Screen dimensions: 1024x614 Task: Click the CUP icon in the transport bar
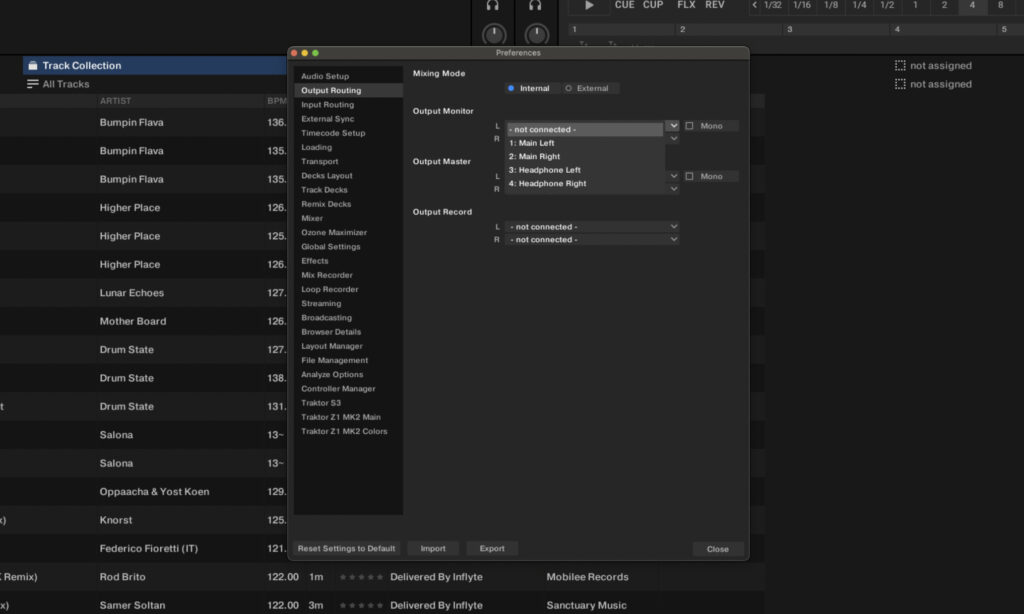coord(653,5)
